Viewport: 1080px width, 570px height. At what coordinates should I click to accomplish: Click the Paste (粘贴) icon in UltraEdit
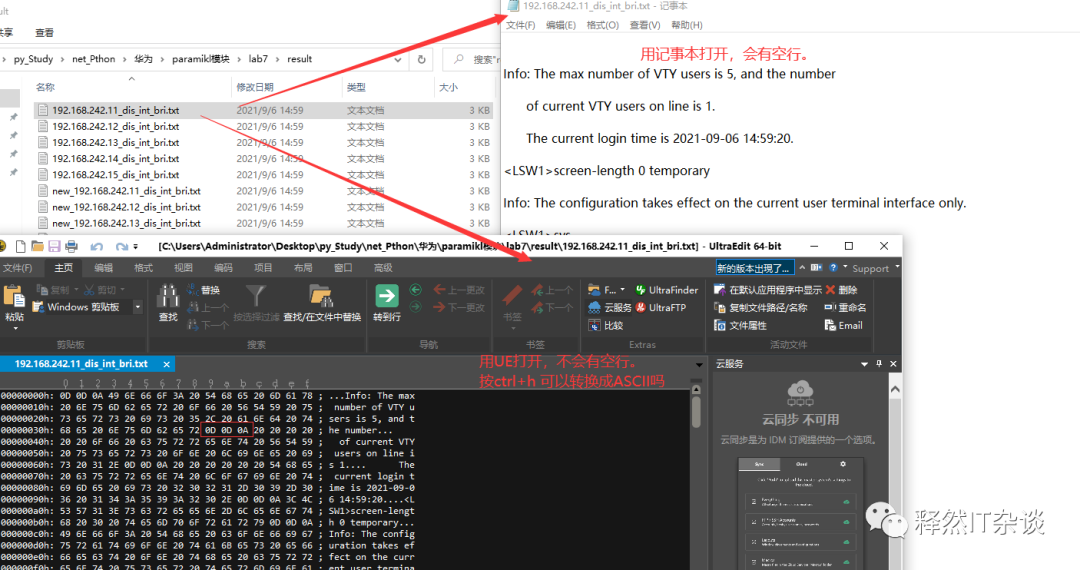coord(14,297)
